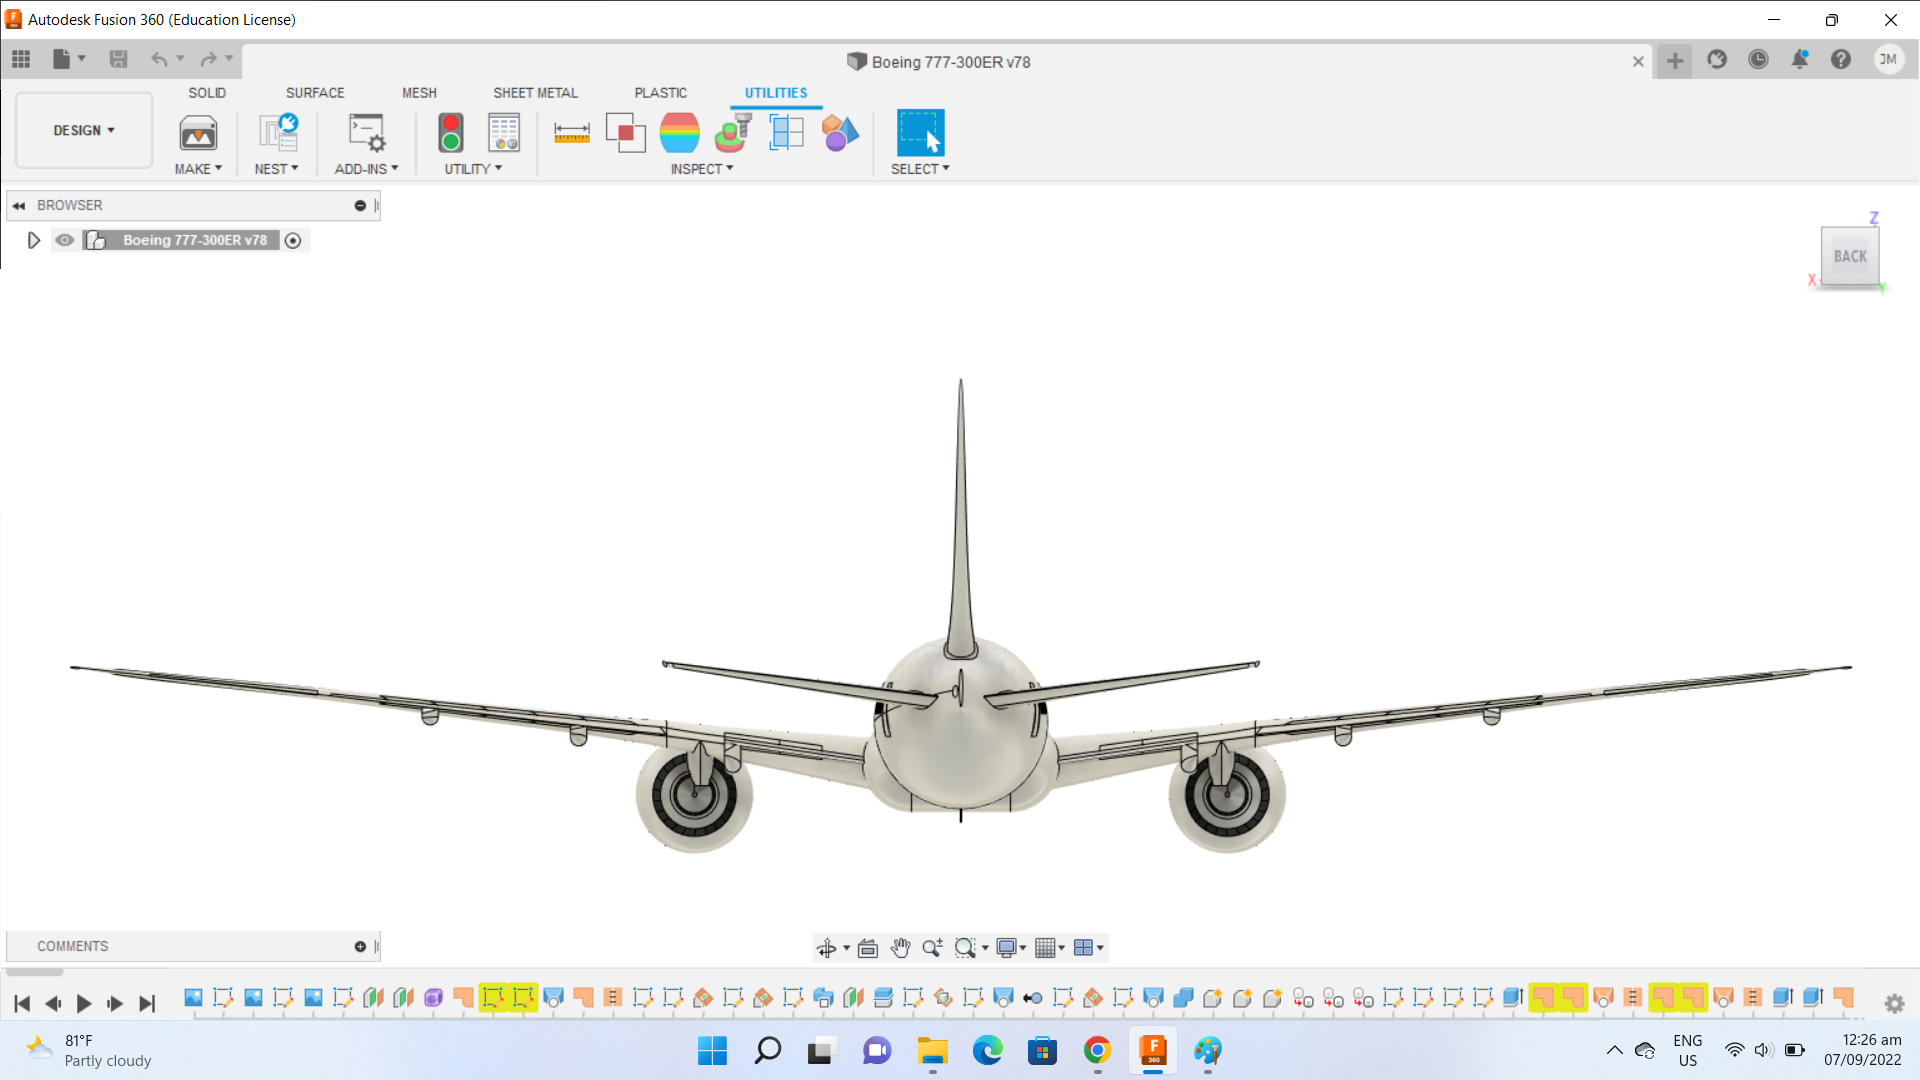This screenshot has height=1080, width=1920.
Task: Click the Orbit navigation icon
Action: 826,948
